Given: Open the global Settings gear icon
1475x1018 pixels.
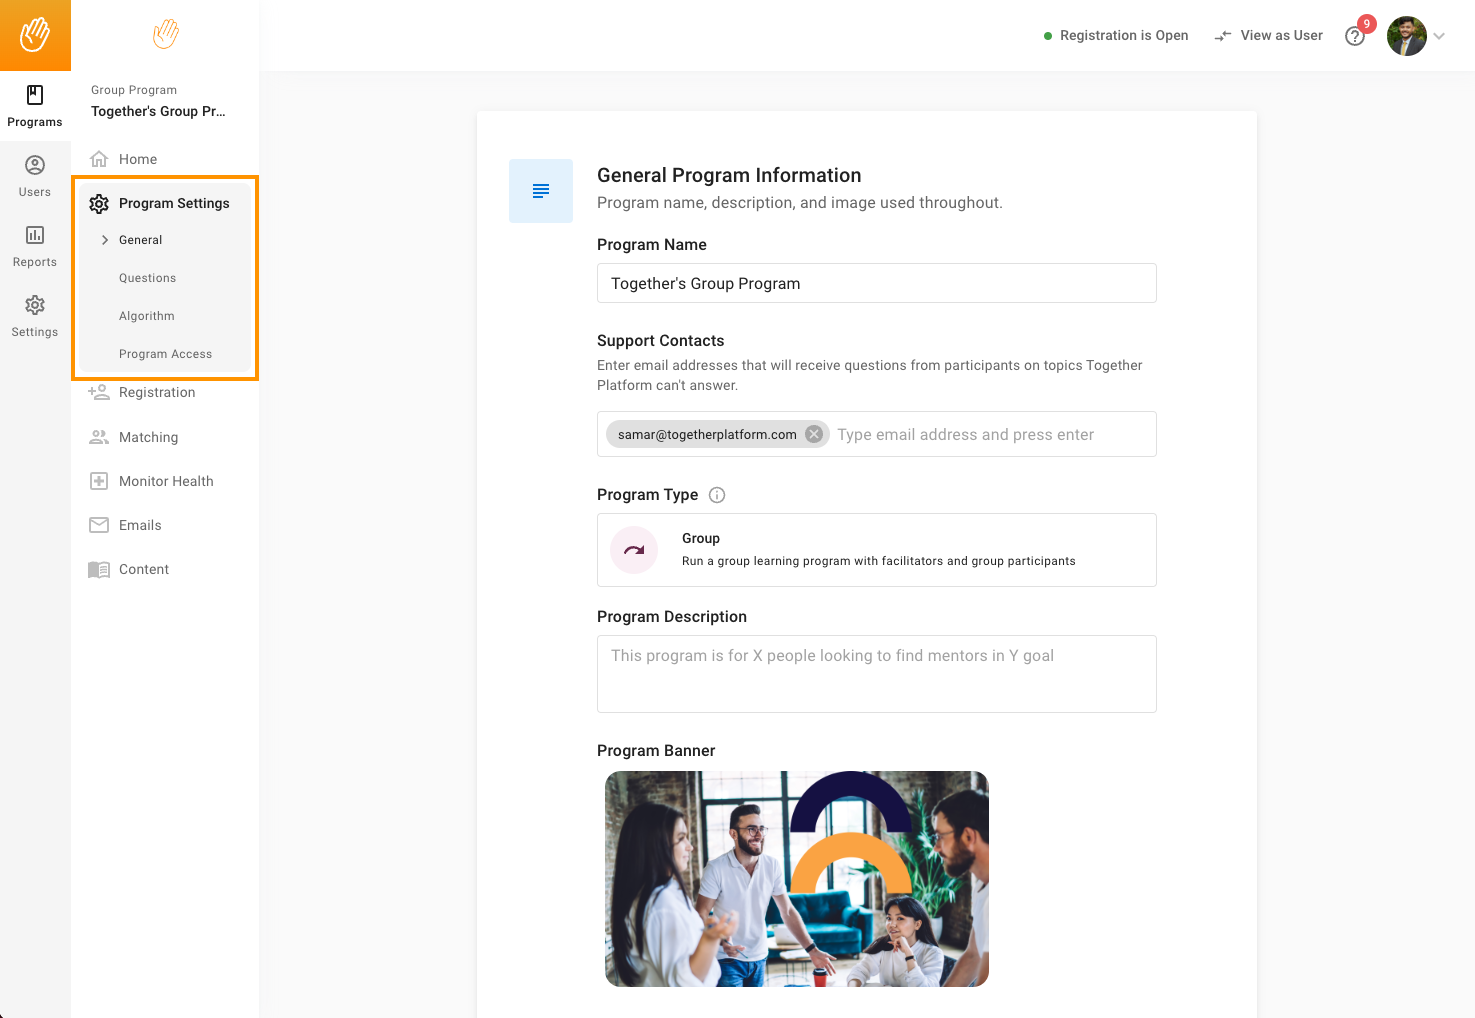Looking at the screenshot, I should click(x=35, y=305).
